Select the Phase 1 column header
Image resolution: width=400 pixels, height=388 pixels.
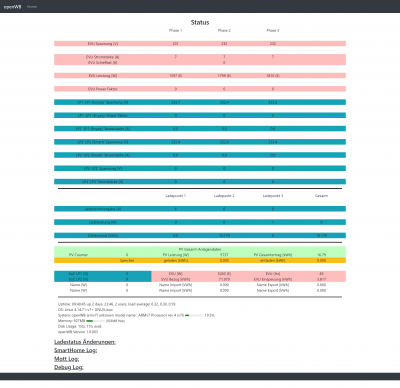click(x=176, y=30)
